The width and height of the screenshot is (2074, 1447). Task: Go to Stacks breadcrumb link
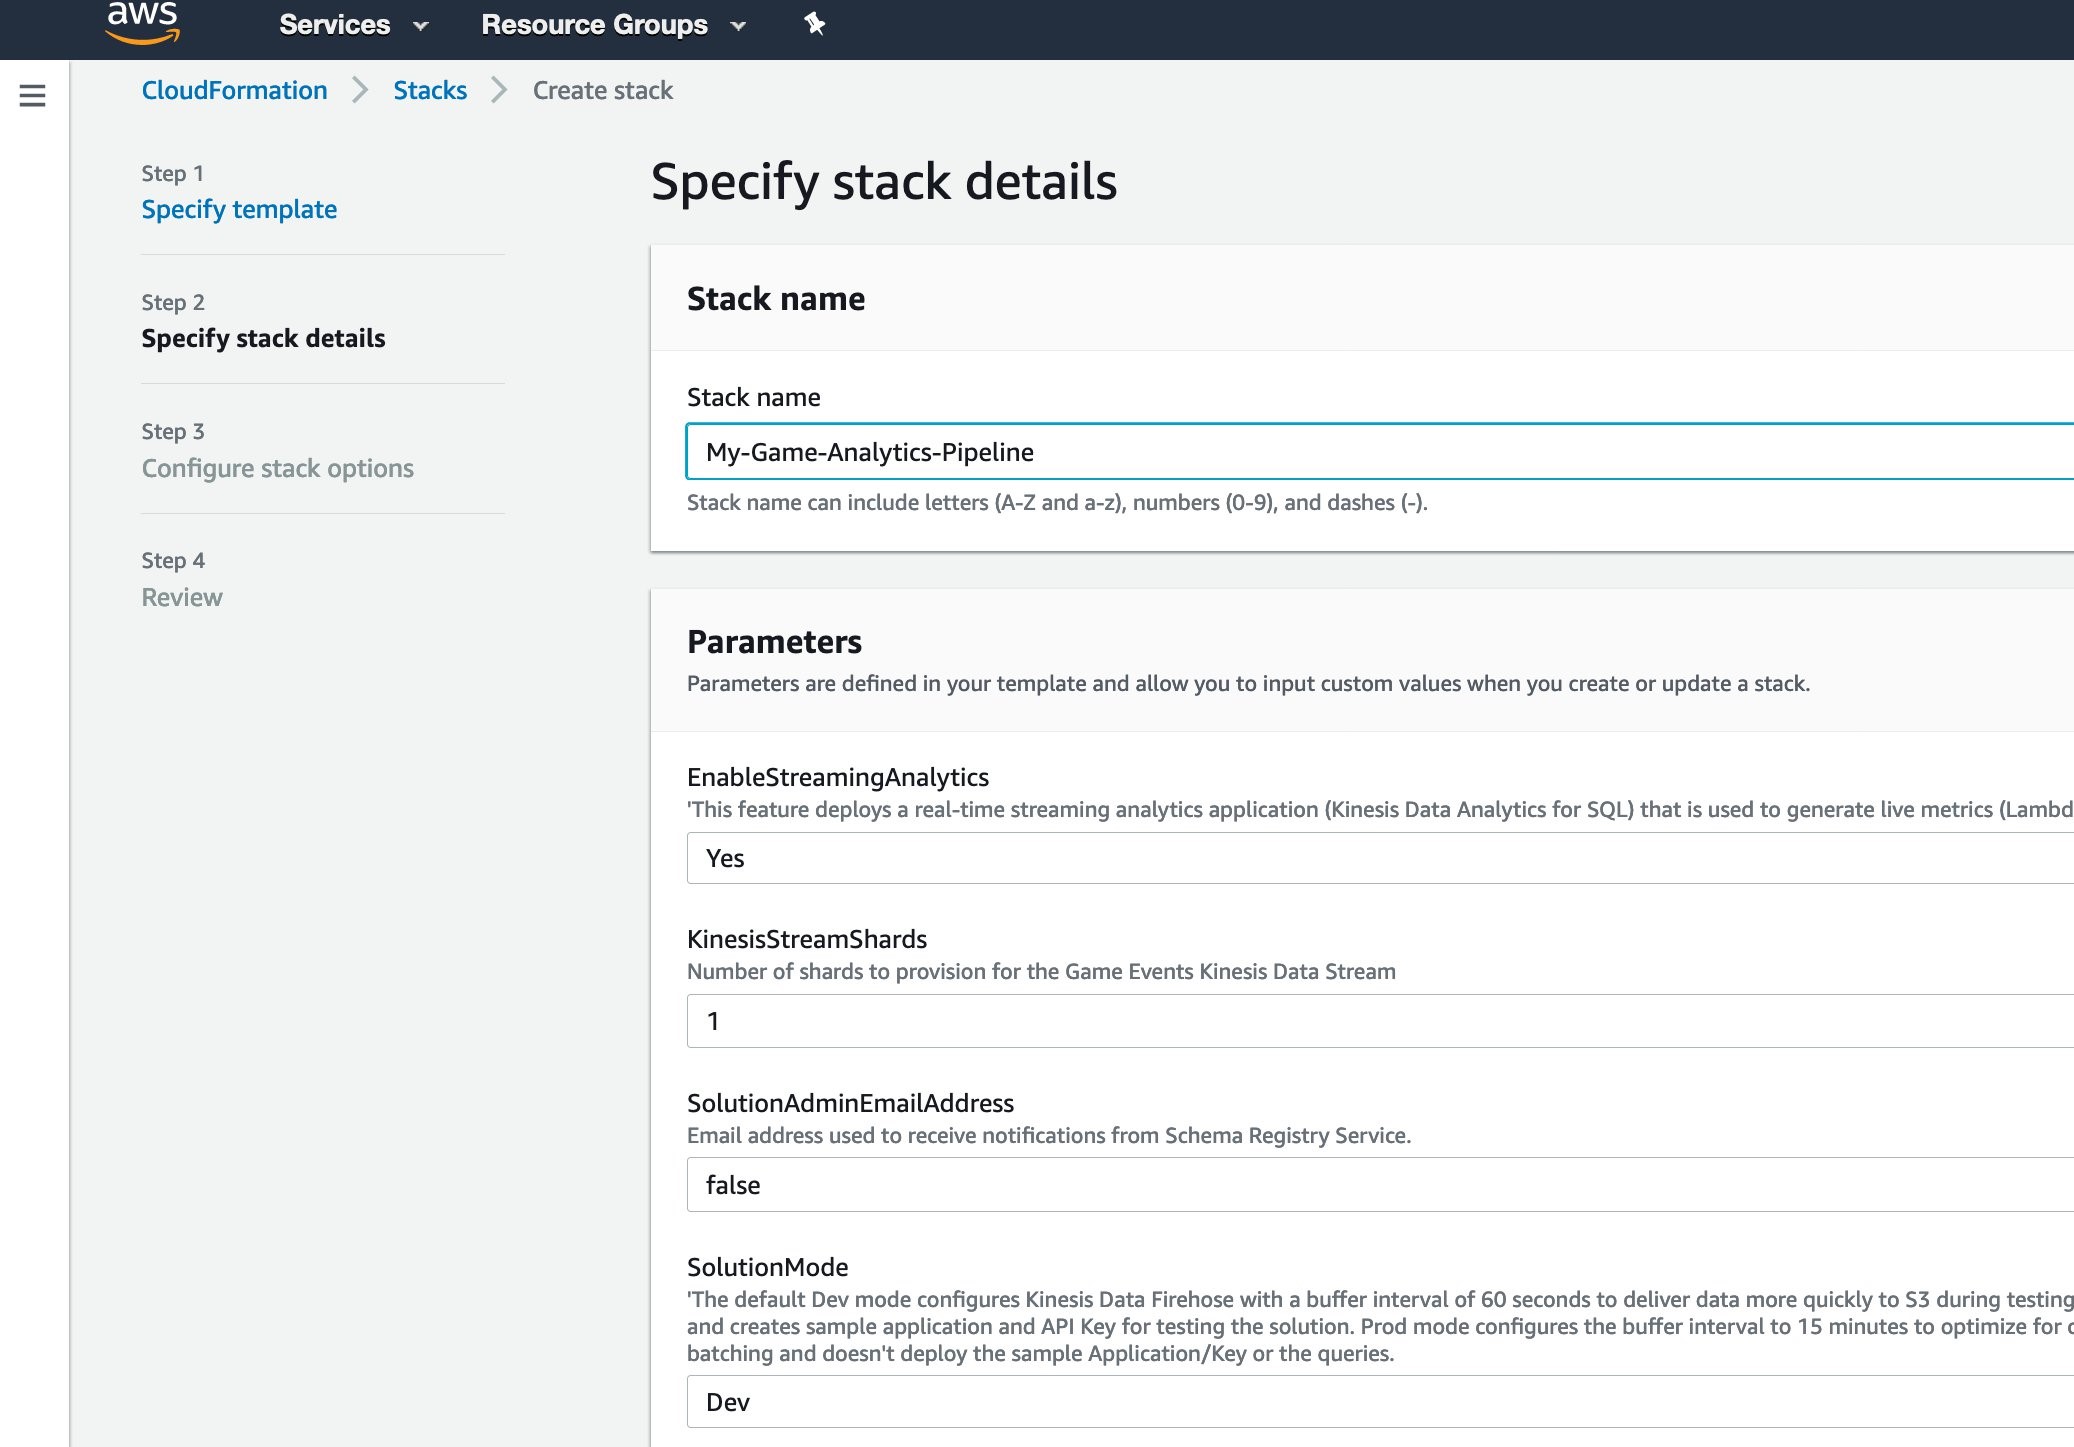click(430, 90)
